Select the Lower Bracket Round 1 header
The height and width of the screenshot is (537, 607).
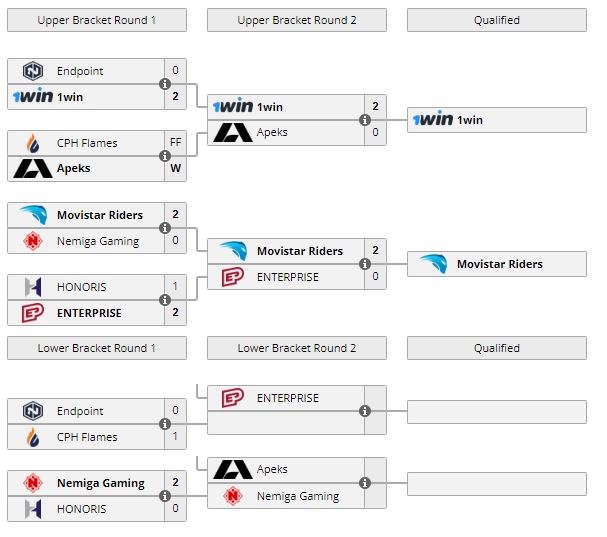click(97, 348)
